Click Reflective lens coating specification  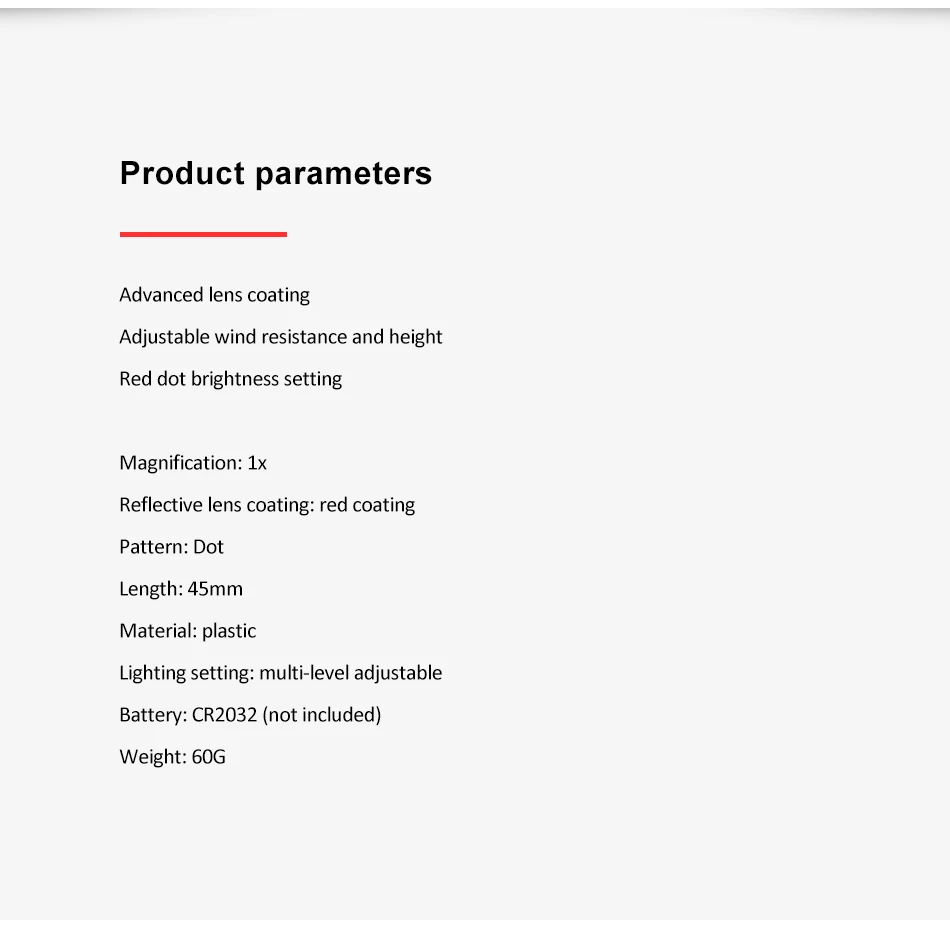point(267,505)
